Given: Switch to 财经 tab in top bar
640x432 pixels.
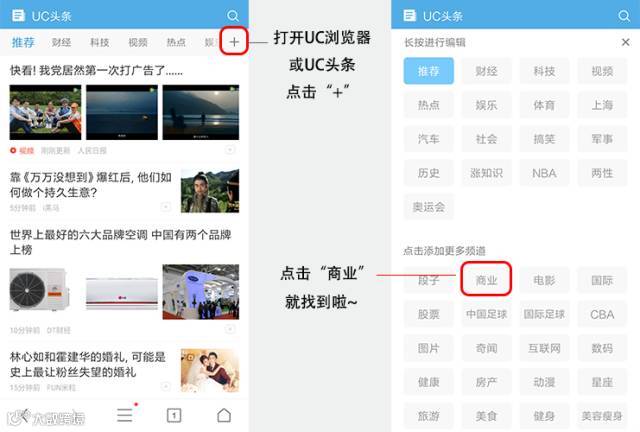Looking at the screenshot, I should click(x=62, y=42).
